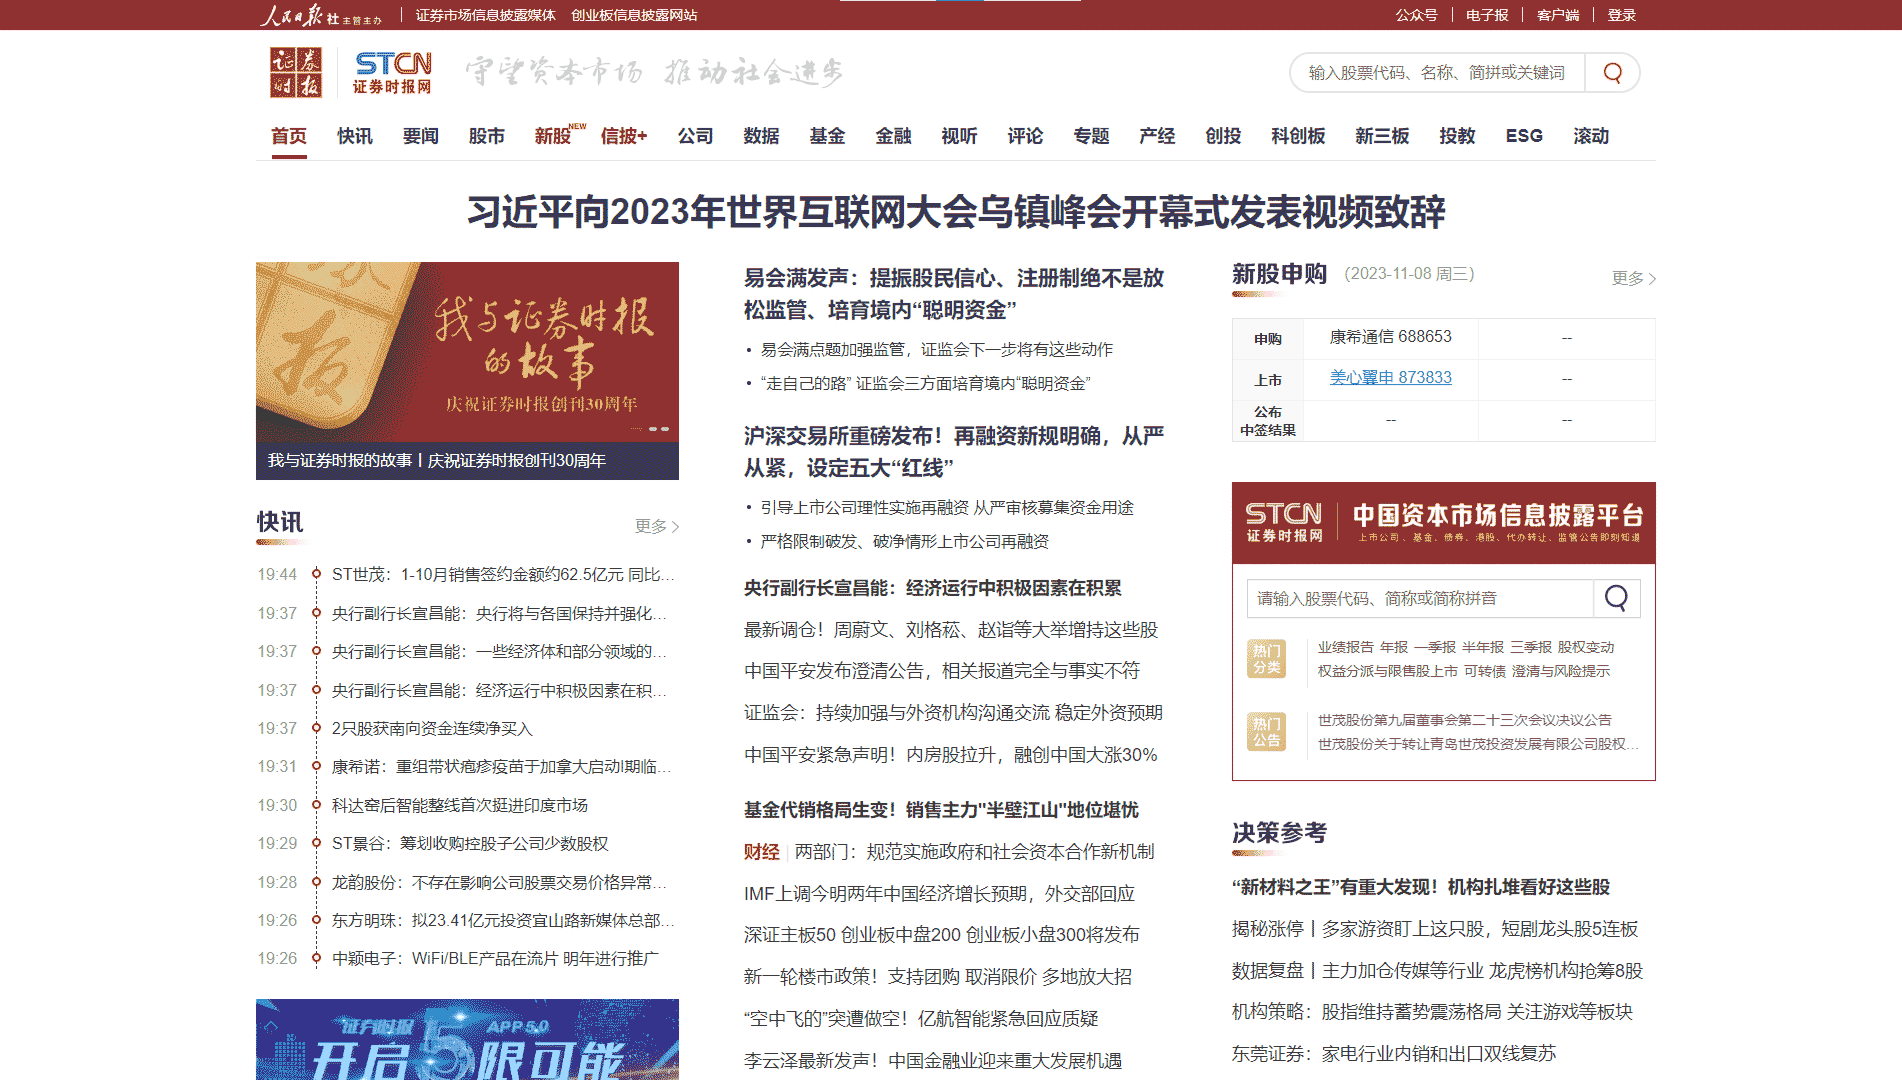Viewport: 1902px width, 1080px height.
Task: Click the STCN logo in disclosure platform banner
Action: pos(1284,522)
